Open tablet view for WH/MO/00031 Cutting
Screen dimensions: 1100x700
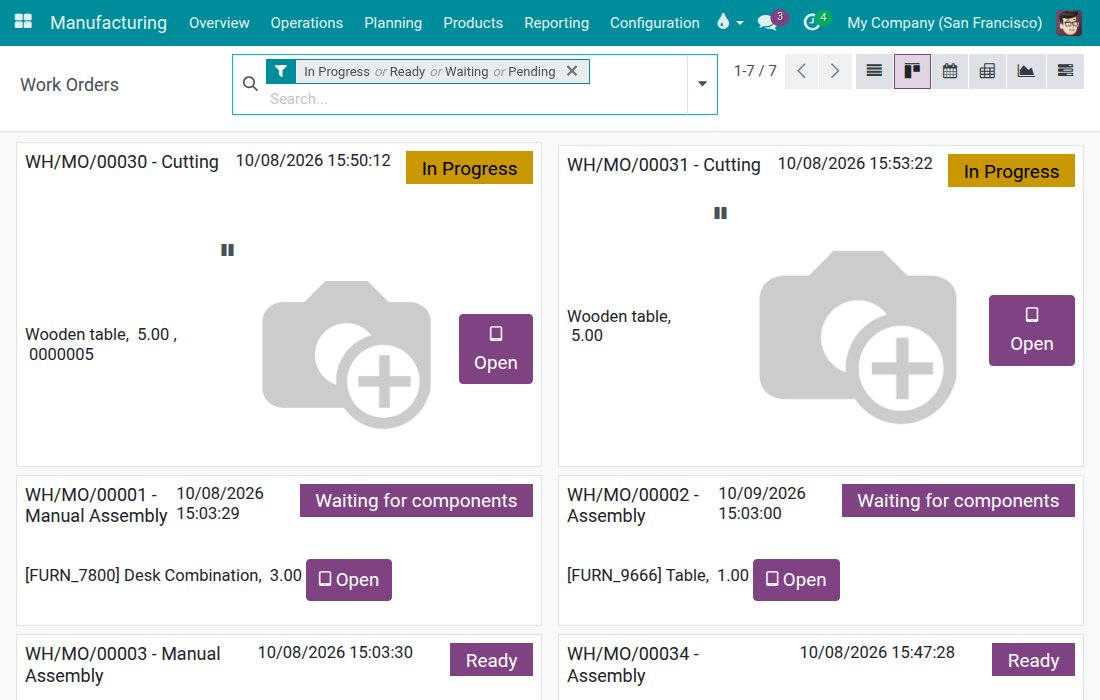coord(1031,330)
